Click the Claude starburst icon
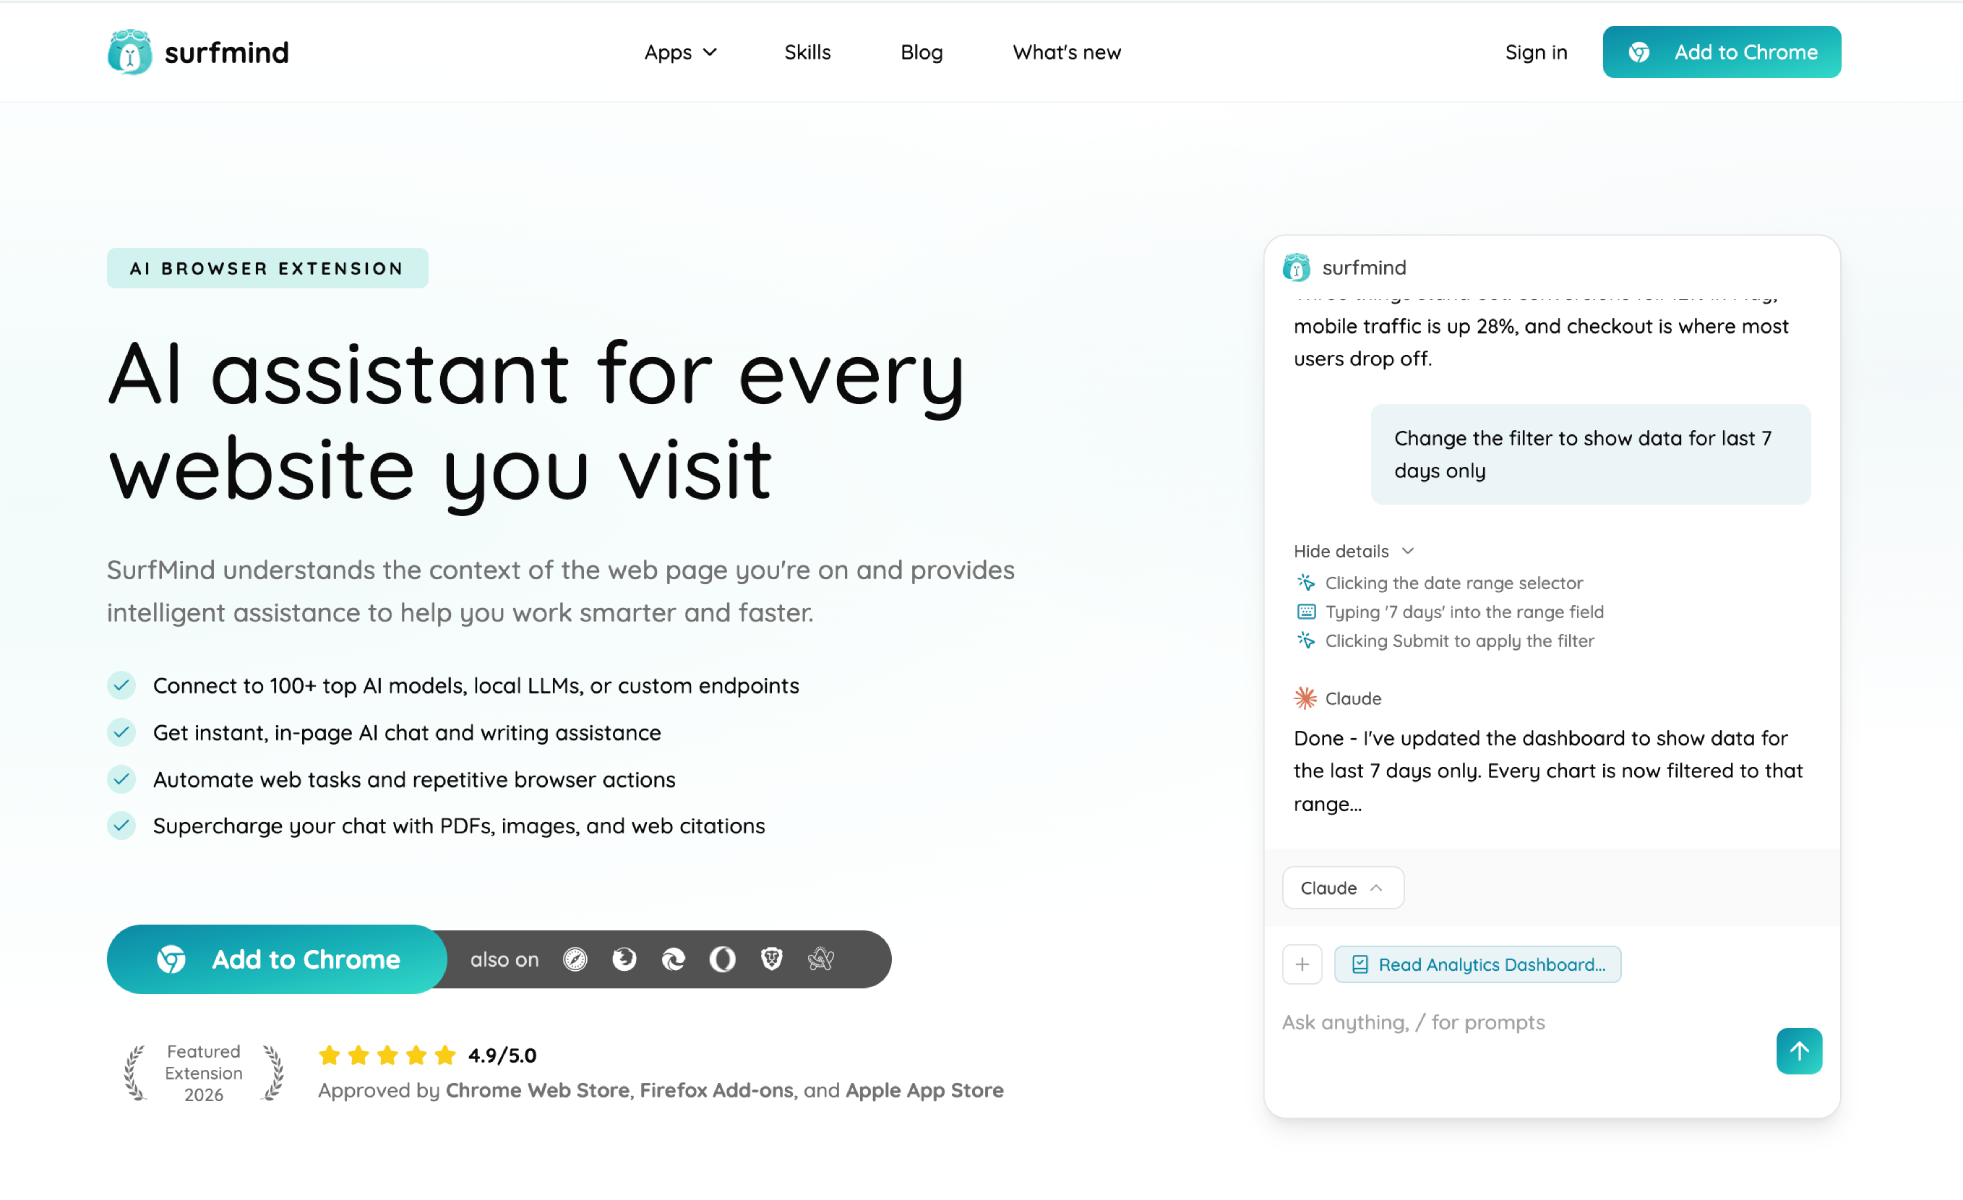 coord(1305,698)
